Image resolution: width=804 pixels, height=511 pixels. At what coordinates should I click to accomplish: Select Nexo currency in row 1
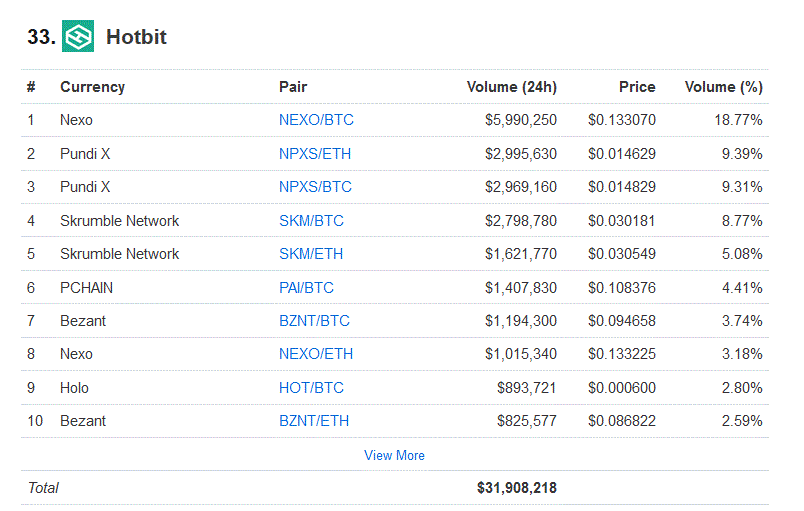pos(76,120)
